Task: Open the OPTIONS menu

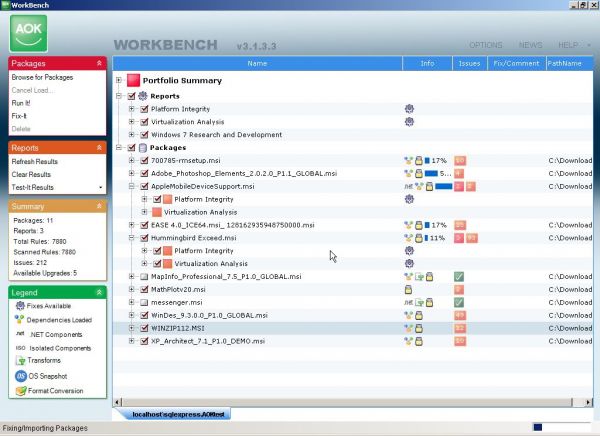Action: click(x=486, y=45)
